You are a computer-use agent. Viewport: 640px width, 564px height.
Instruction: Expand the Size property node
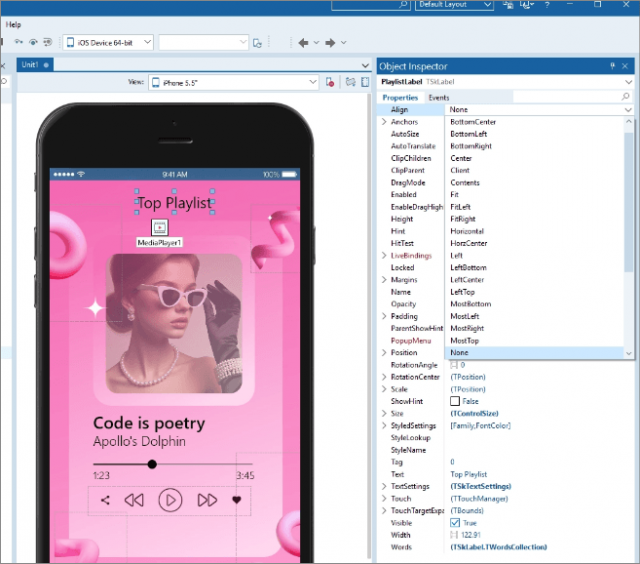pyautogui.click(x=384, y=413)
